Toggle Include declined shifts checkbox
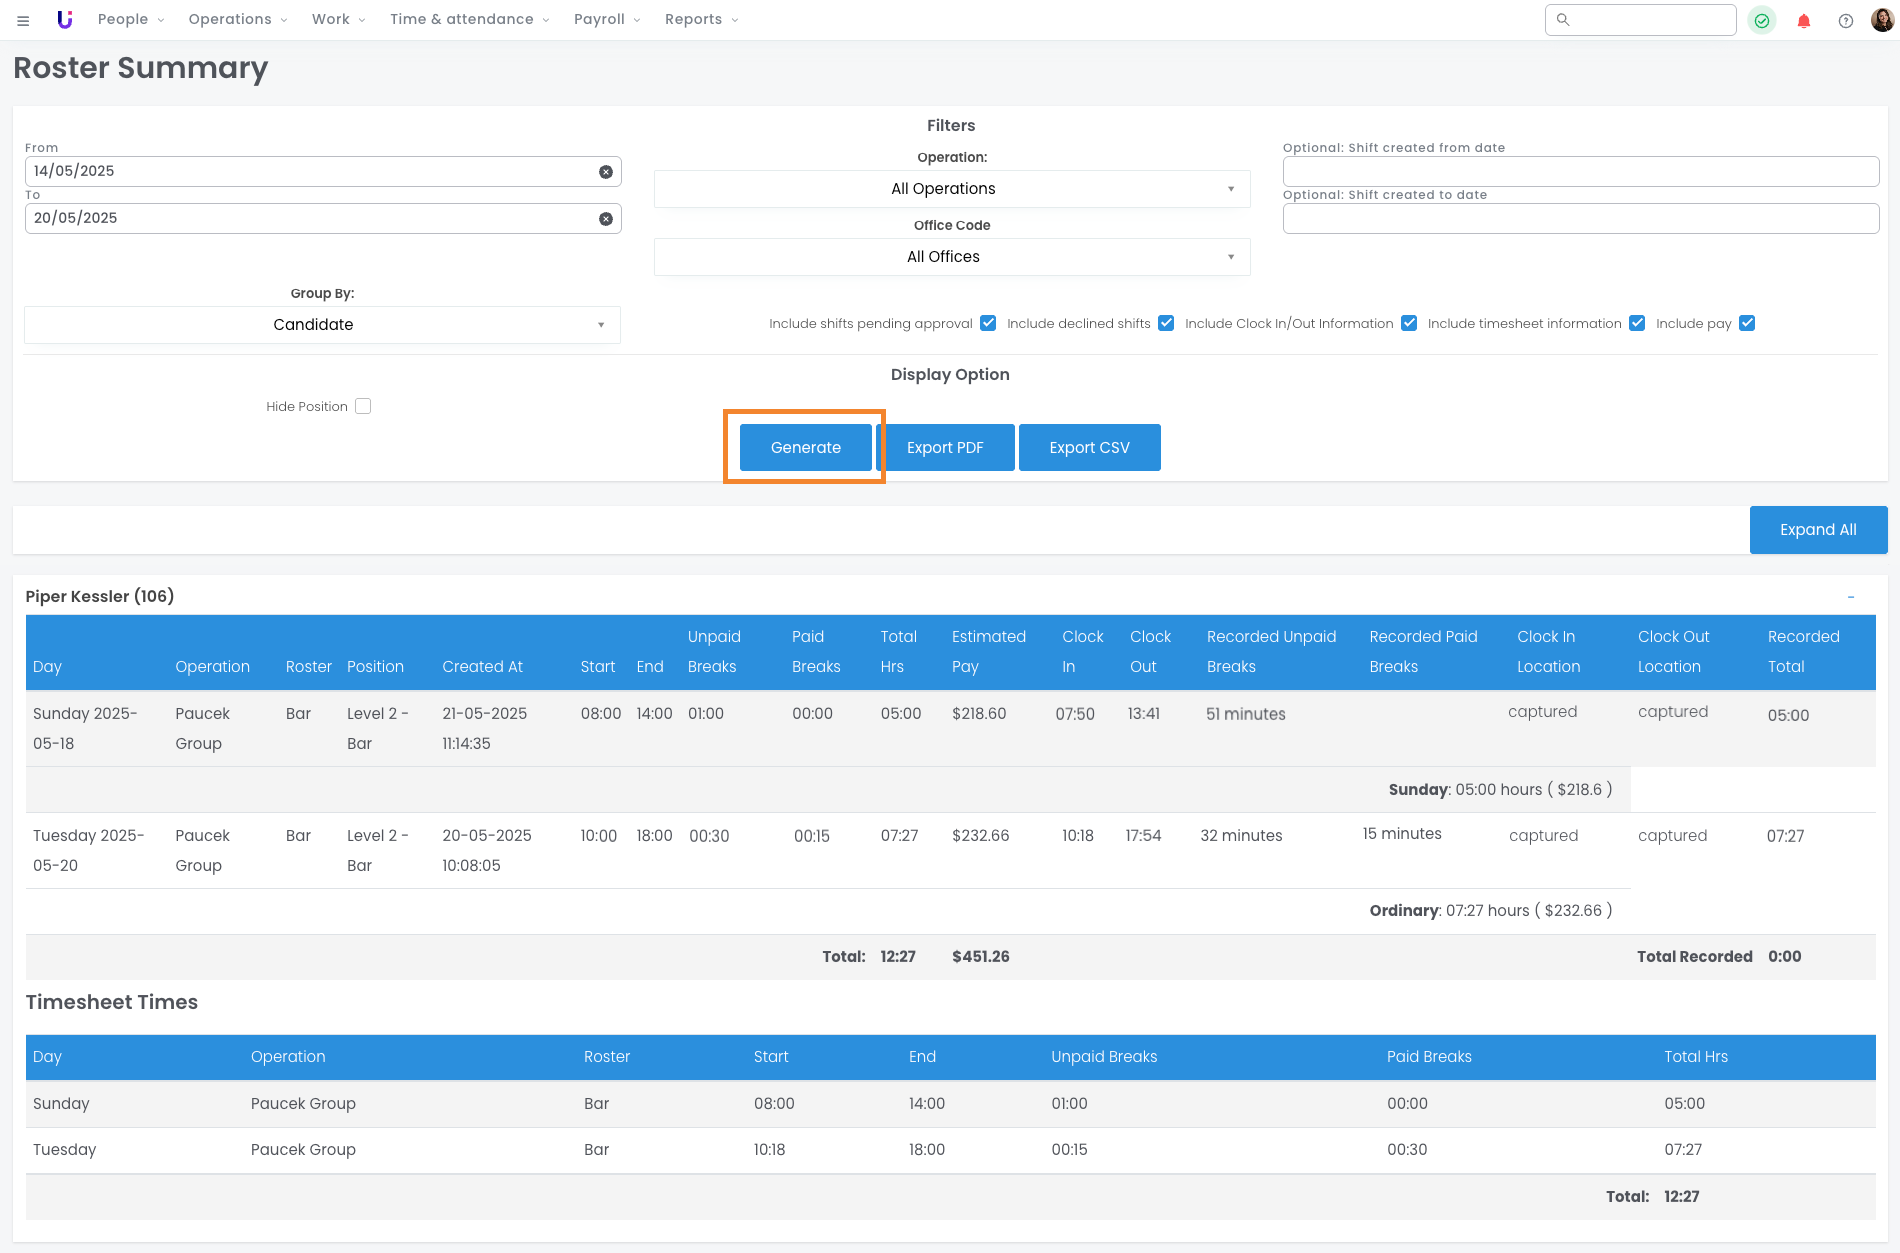This screenshot has width=1900, height=1253. 1165,323
